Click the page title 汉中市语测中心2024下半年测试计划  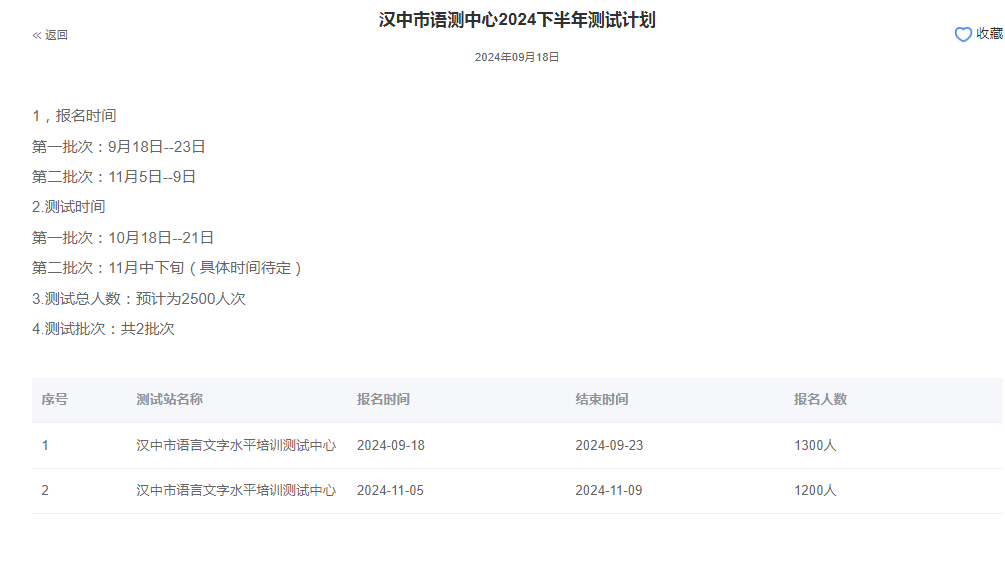click(517, 20)
